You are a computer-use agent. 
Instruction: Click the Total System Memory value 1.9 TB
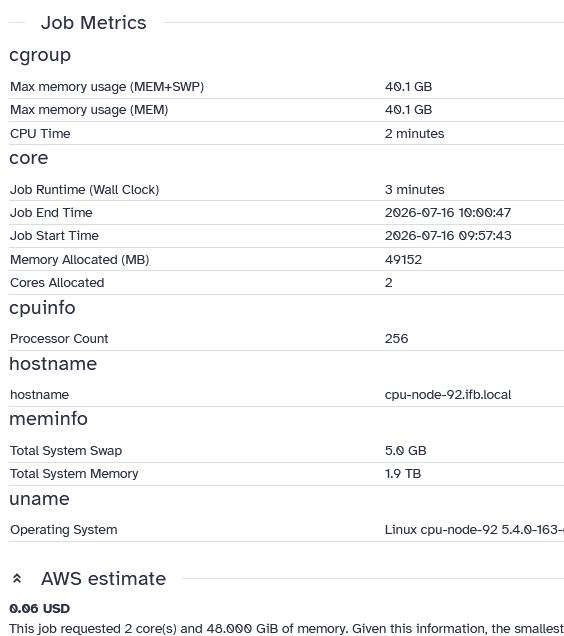tap(403, 474)
